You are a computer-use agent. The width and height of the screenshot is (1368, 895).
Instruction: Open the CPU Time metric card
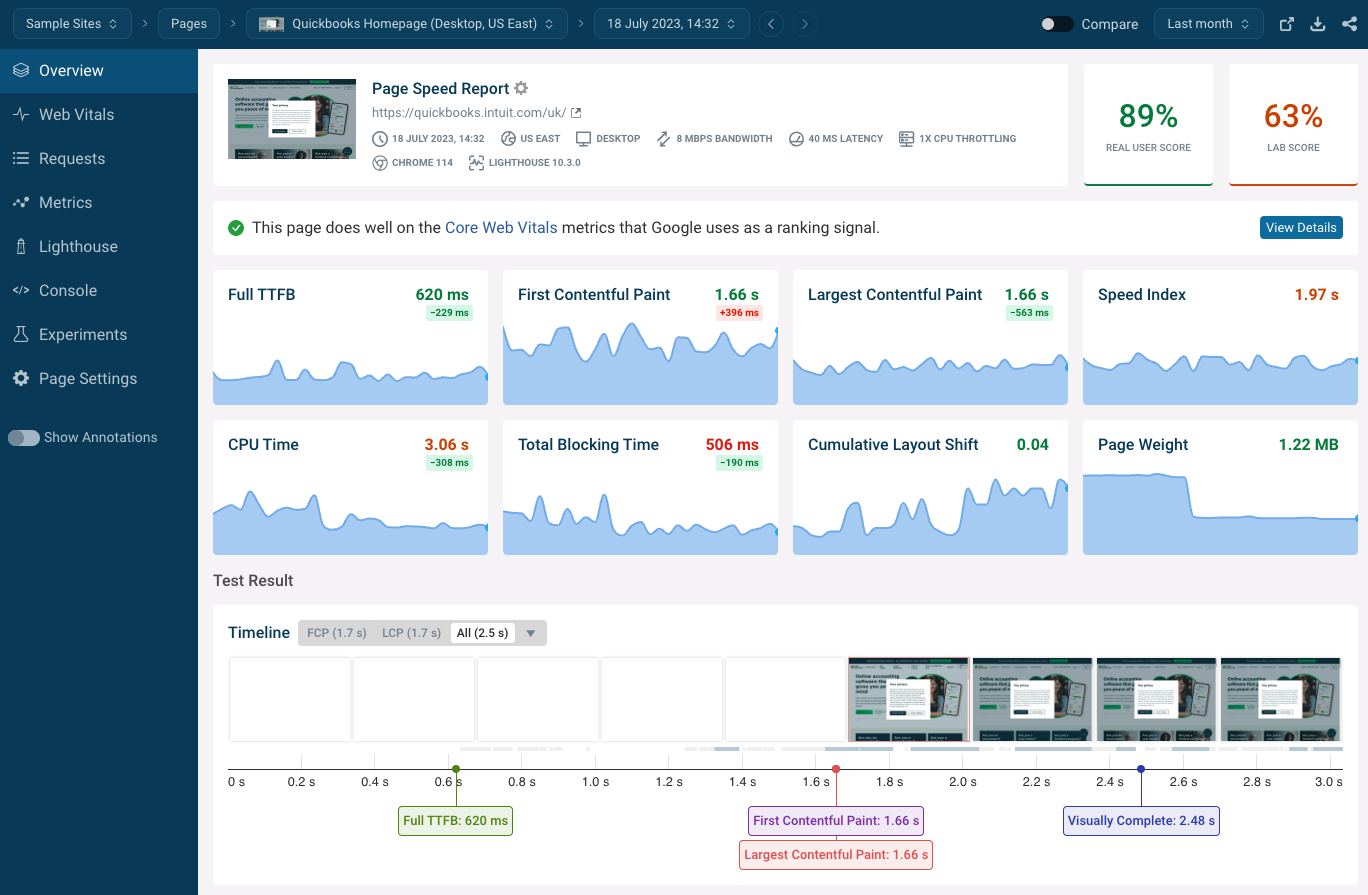click(x=350, y=487)
